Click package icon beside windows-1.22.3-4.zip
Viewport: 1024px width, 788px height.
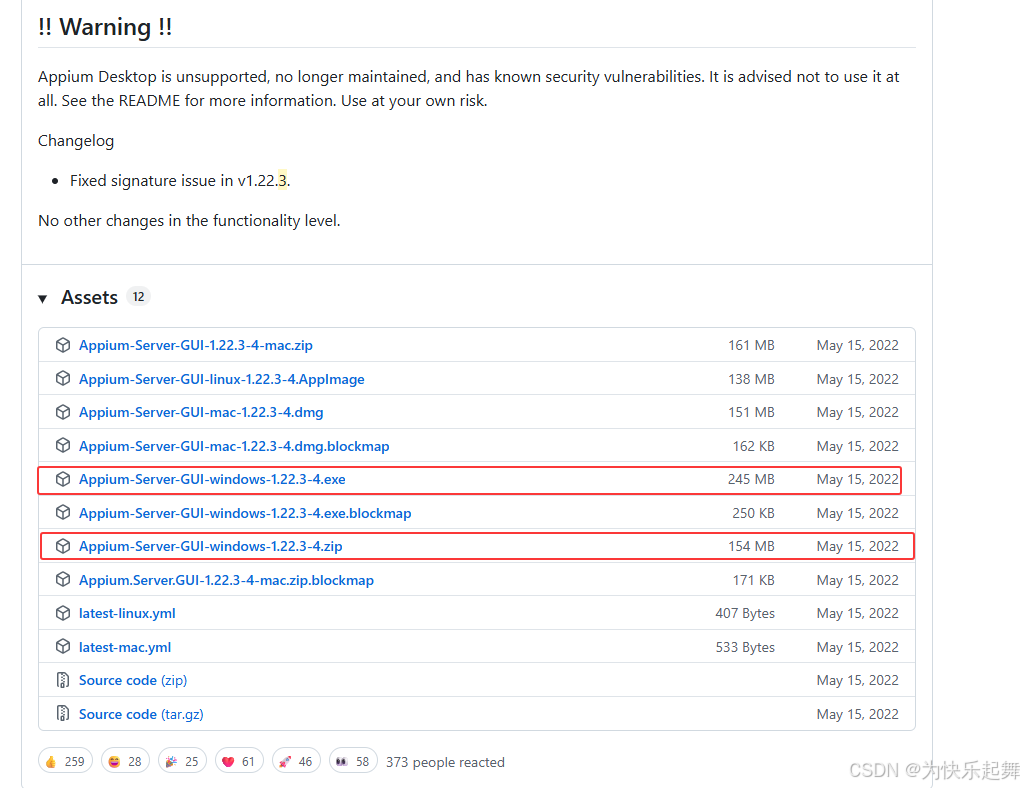click(63, 546)
